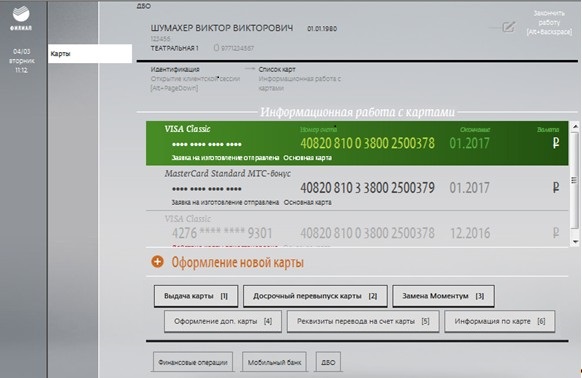This screenshot has height=378, width=582.
Task: Select the greyed VISA Classic 4276 card
Action: pyautogui.click(x=357, y=229)
